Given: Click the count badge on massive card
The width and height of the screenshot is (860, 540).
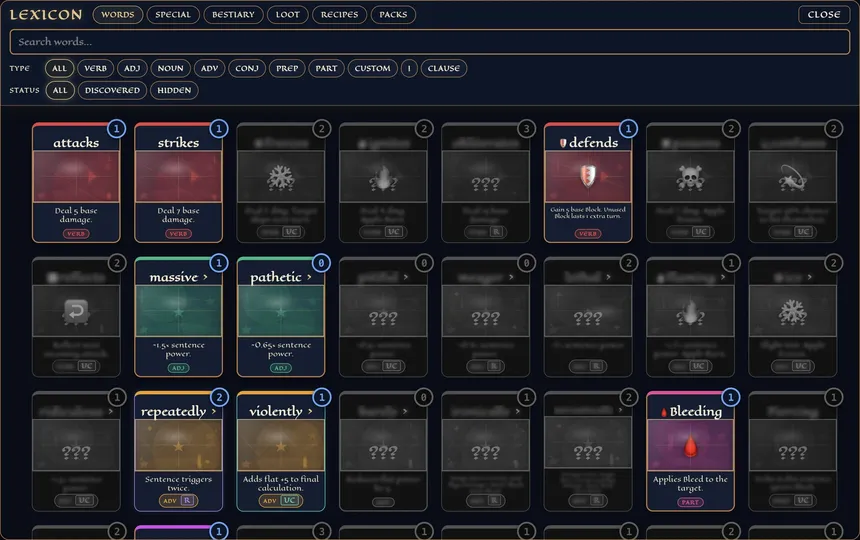Looking at the screenshot, I should coord(218,263).
